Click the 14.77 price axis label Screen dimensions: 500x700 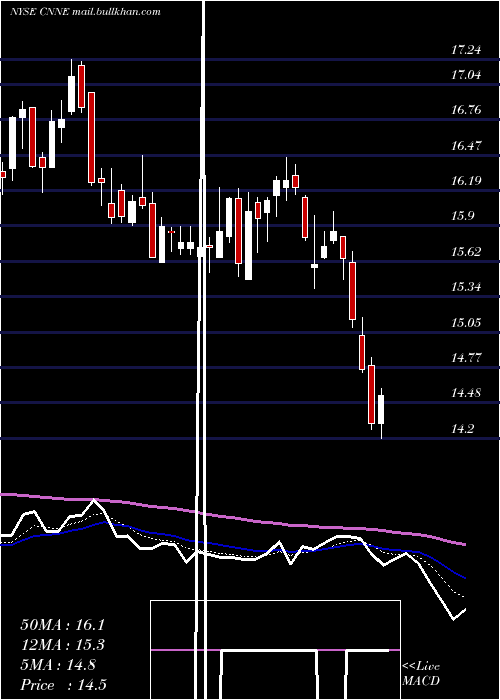[466, 358]
